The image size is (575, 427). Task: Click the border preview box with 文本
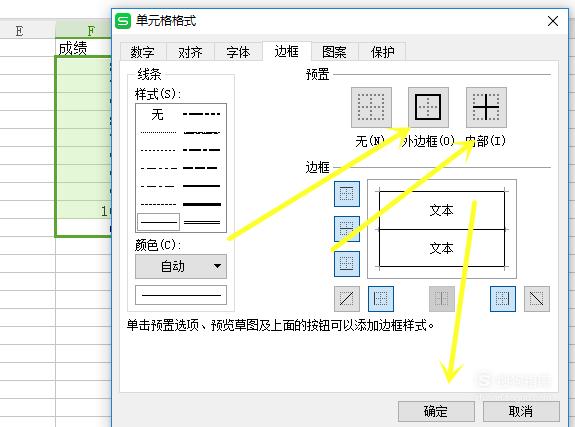442,229
